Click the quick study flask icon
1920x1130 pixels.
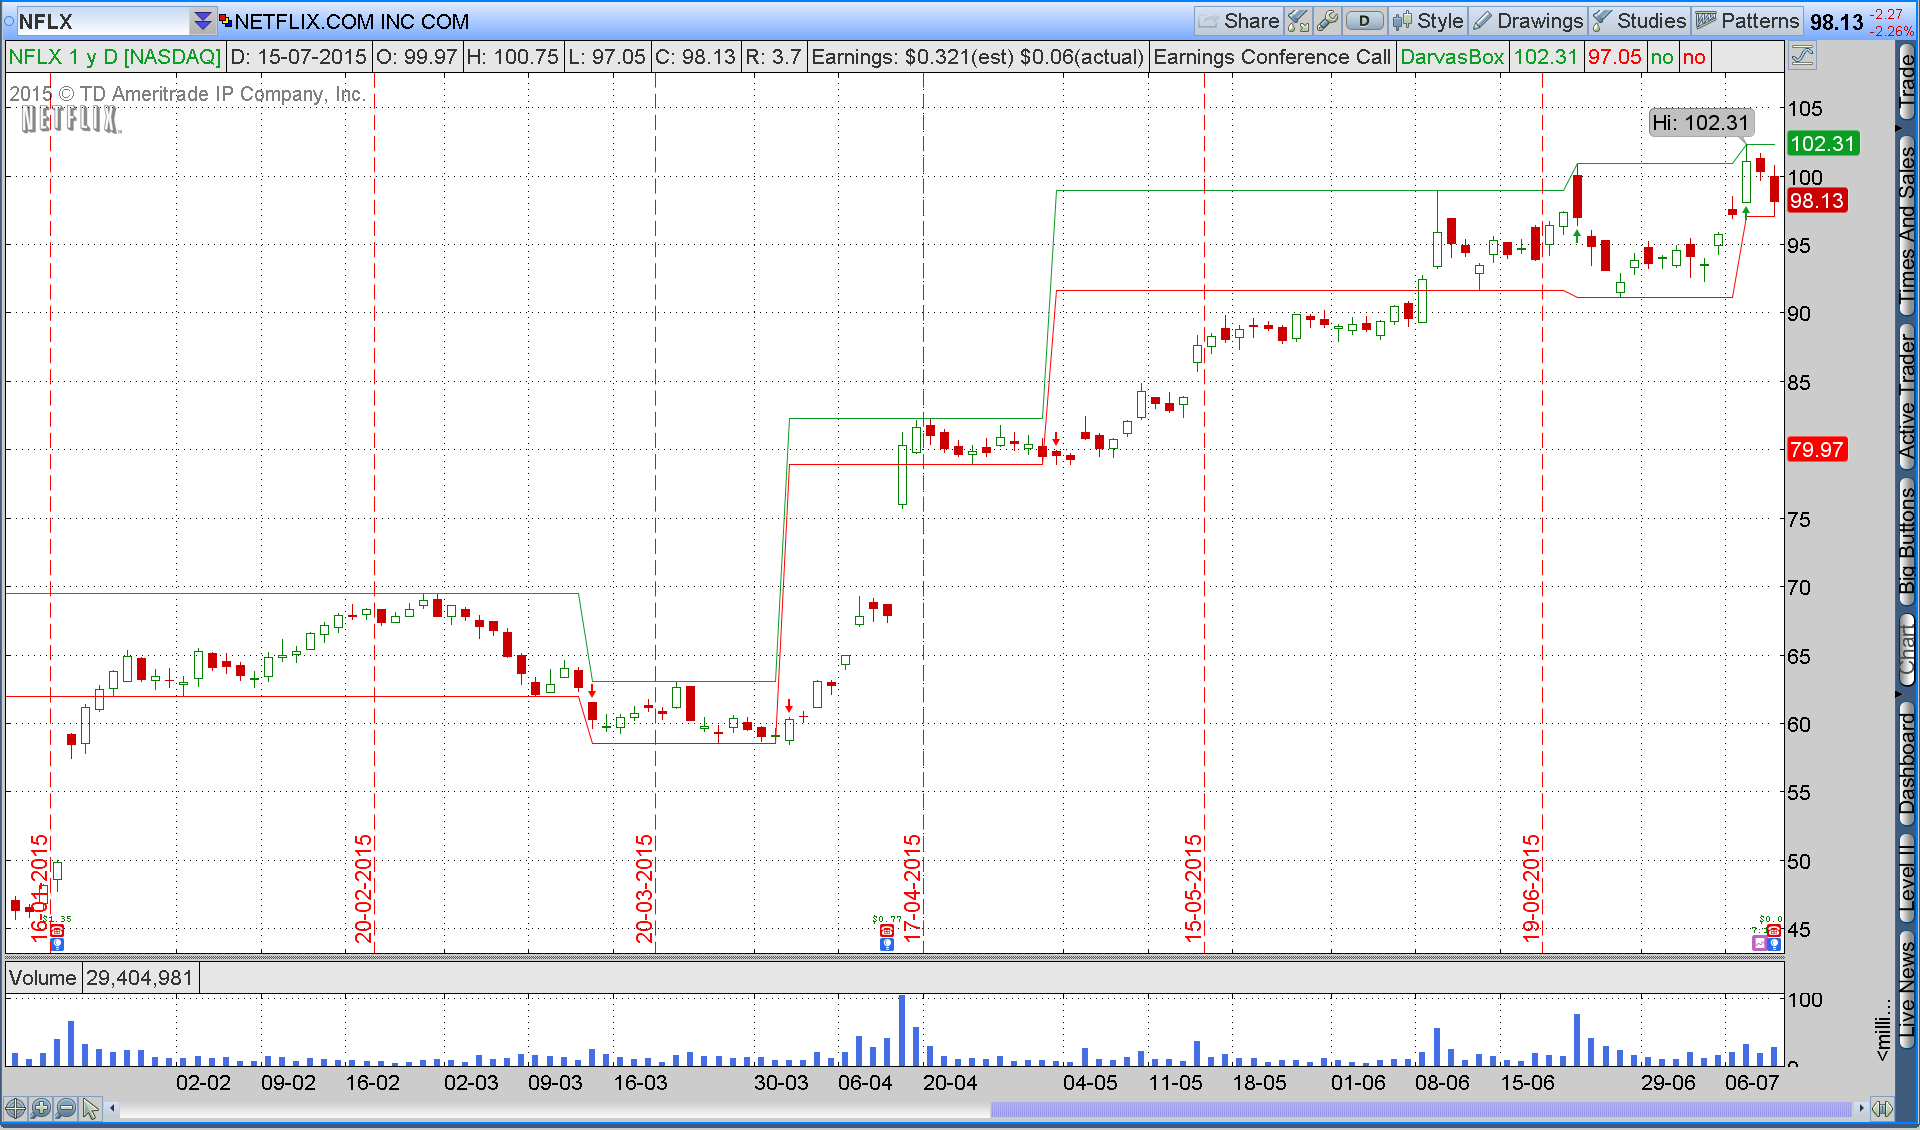pyautogui.click(x=1298, y=21)
